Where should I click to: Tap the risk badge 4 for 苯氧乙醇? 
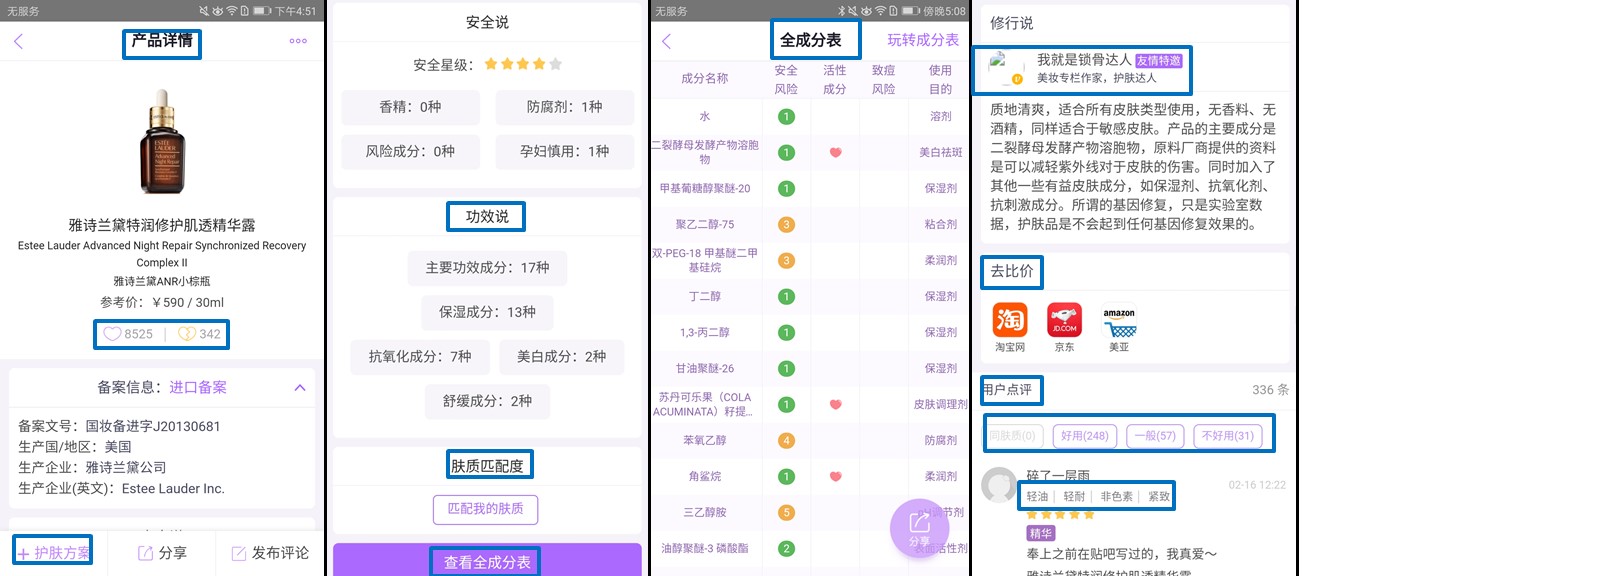787,441
